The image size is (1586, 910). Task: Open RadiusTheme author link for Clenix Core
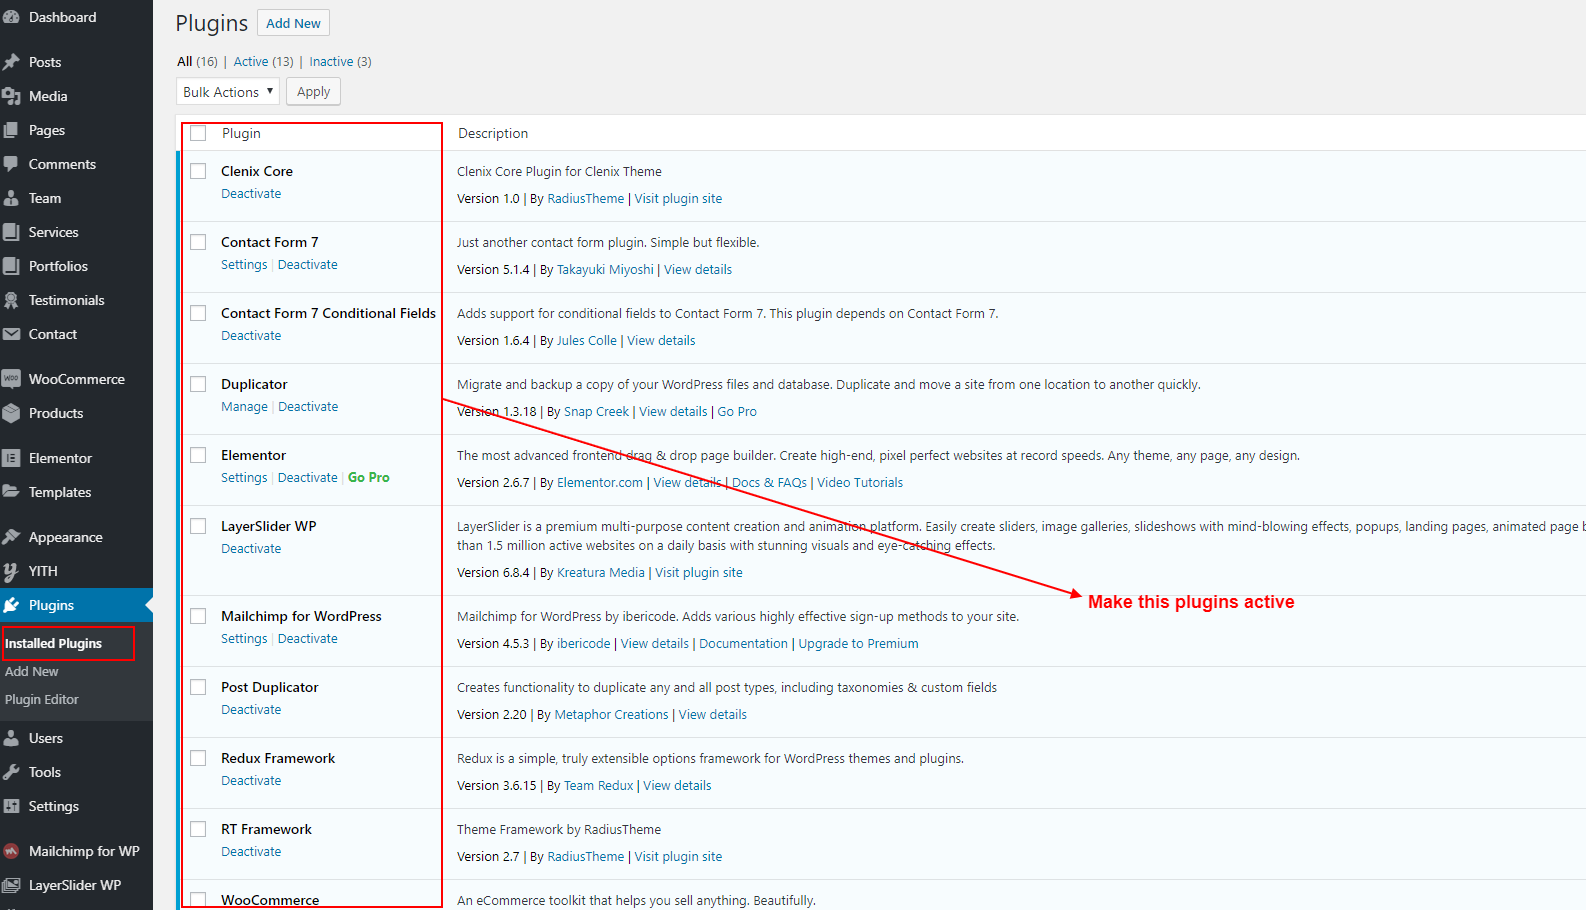pyautogui.click(x=585, y=199)
